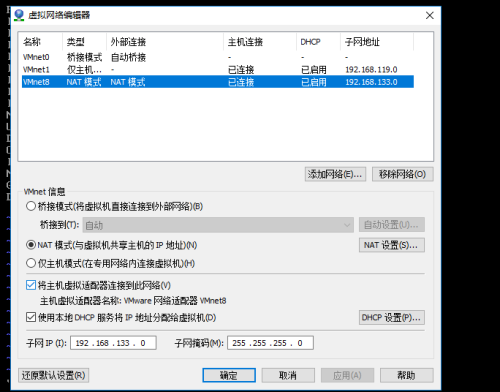Click the Virtual Network Editor title icon
This screenshot has width=500, height=392.
tap(19, 15)
